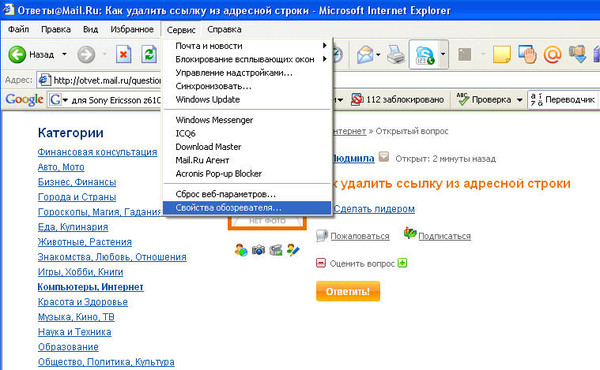Click the Google toolbar logo
600x370 pixels.
(24, 99)
